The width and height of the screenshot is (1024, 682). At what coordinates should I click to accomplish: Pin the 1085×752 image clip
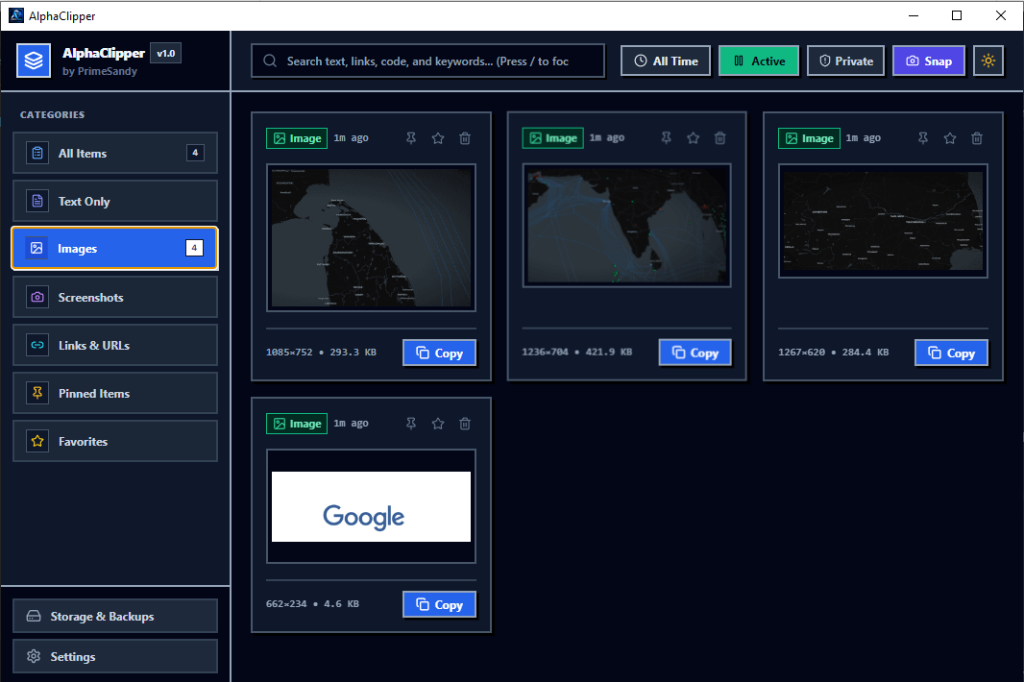point(411,138)
